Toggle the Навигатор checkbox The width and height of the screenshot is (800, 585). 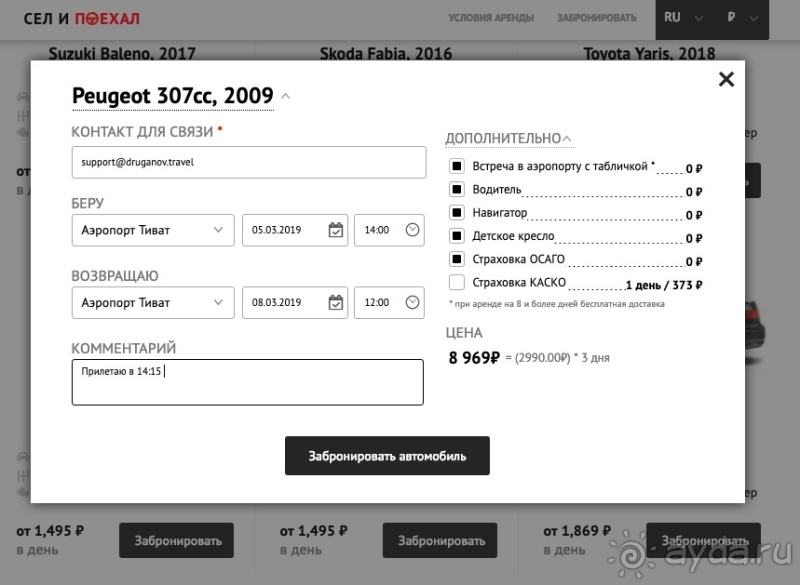[x=457, y=212]
